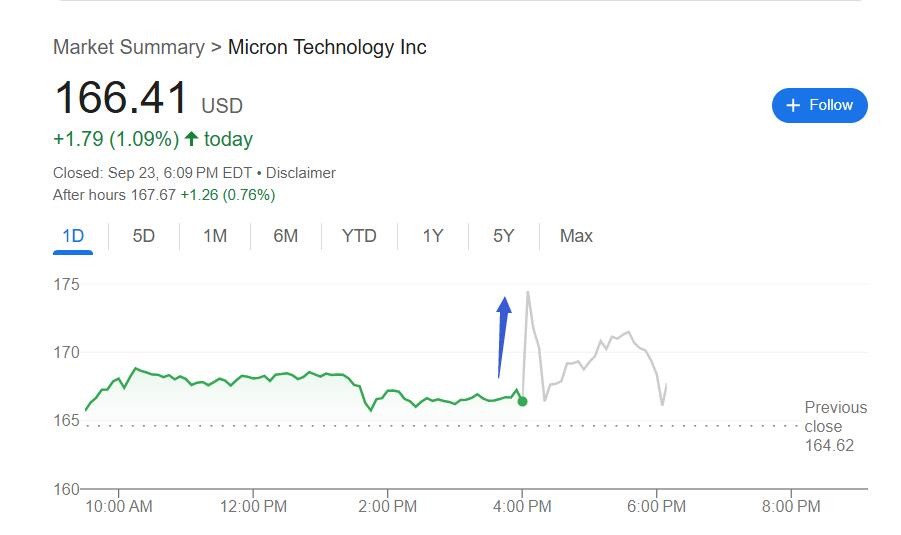Screen dimensions: 901x535
Task: Open the 1M chart range
Action: [x=215, y=236]
